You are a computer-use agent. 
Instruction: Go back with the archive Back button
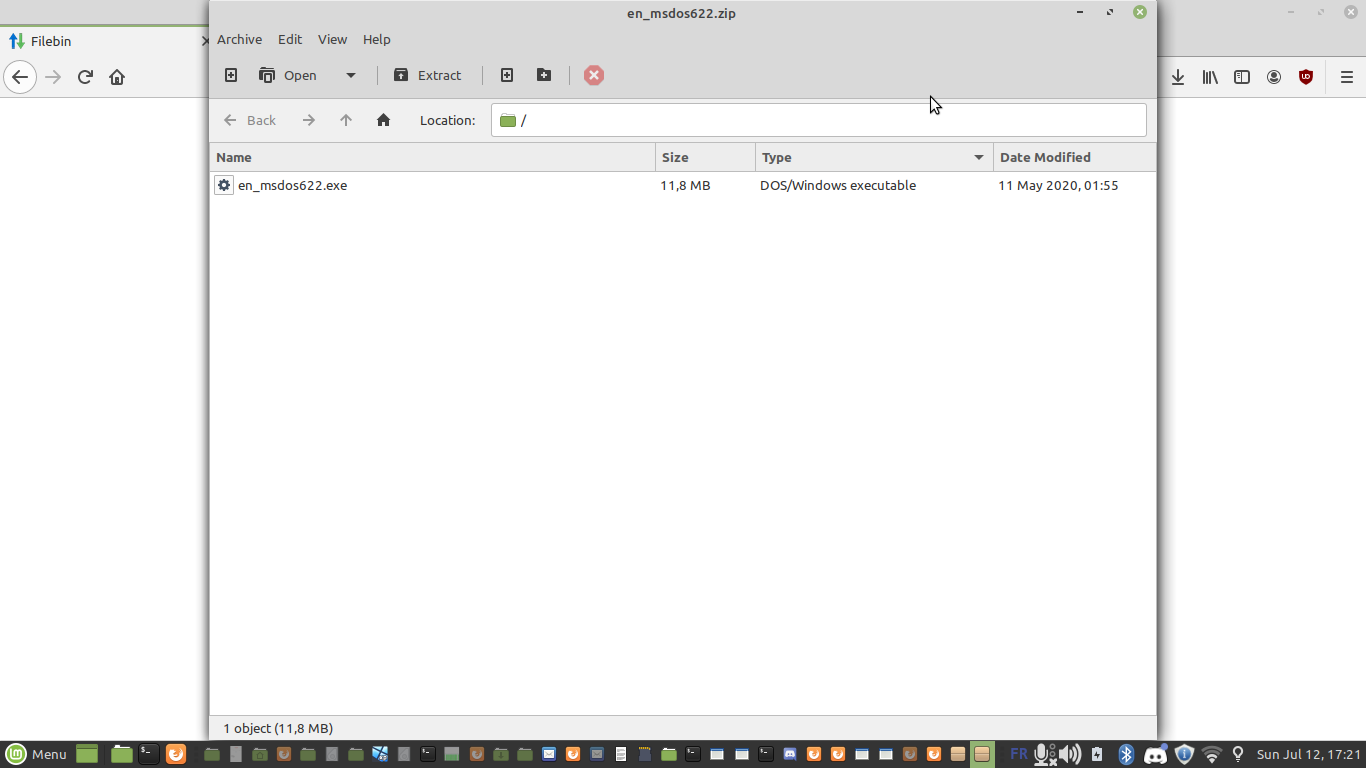250,120
